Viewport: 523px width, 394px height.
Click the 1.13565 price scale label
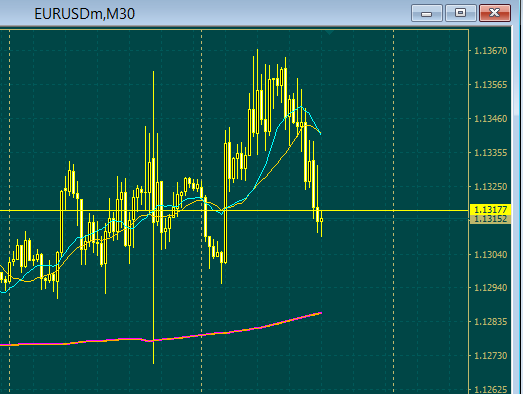[490, 85]
